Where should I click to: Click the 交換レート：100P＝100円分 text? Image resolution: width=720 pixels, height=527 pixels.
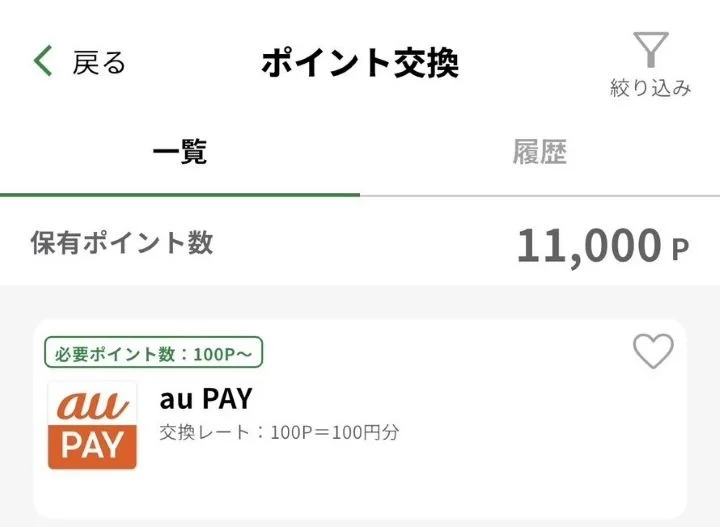[279, 433]
